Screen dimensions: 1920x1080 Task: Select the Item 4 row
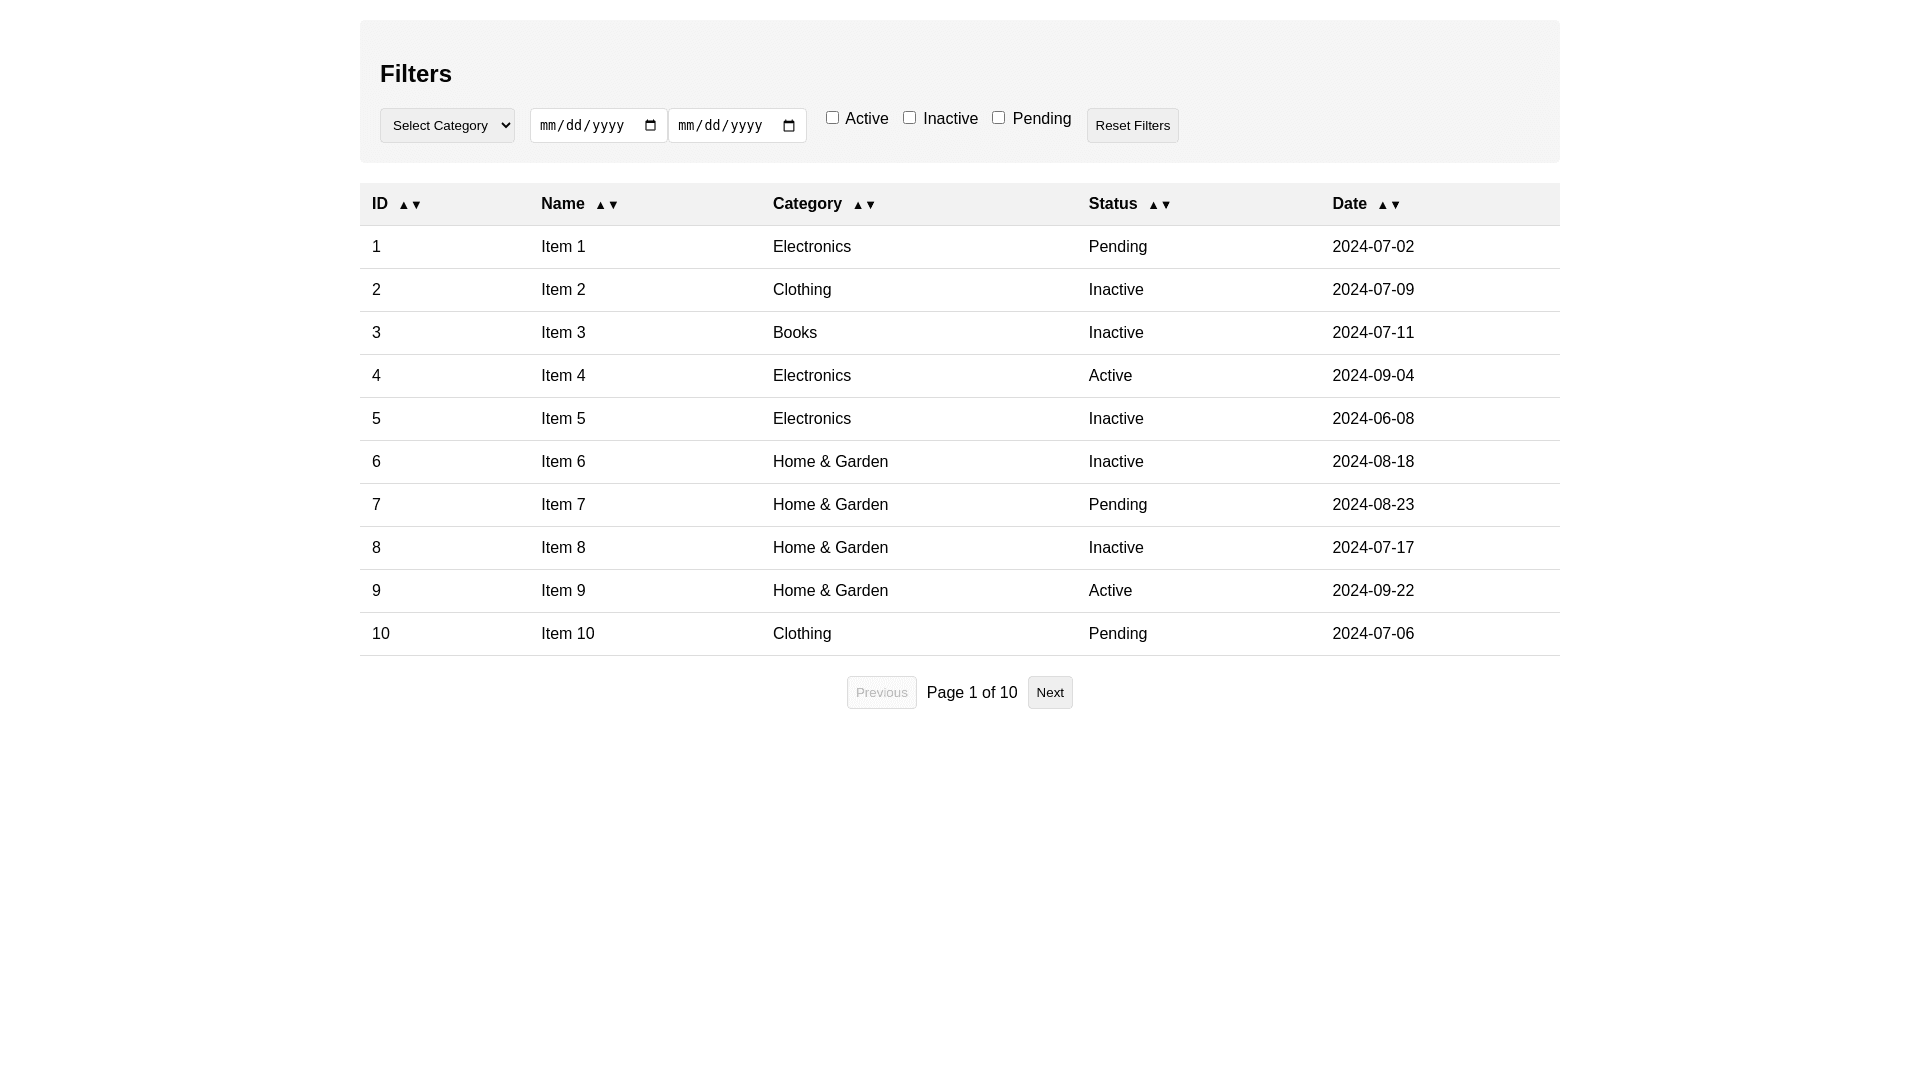click(x=563, y=376)
